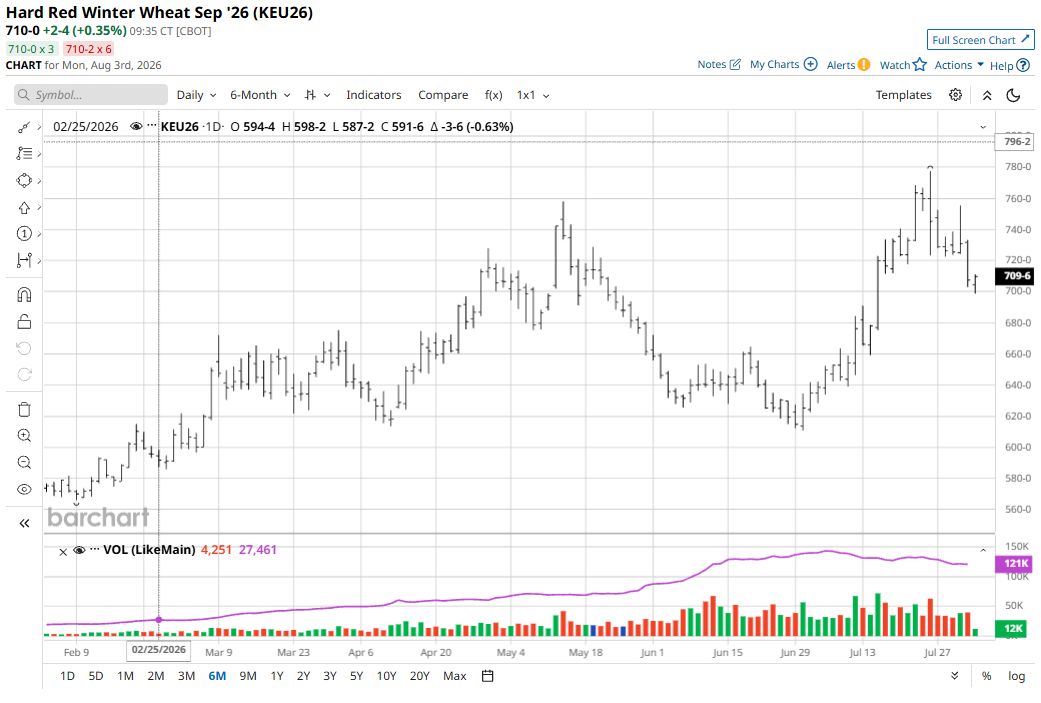Open KEU26 series more options
Image resolution: width=1041 pixels, height=703 pixels.
[152, 125]
